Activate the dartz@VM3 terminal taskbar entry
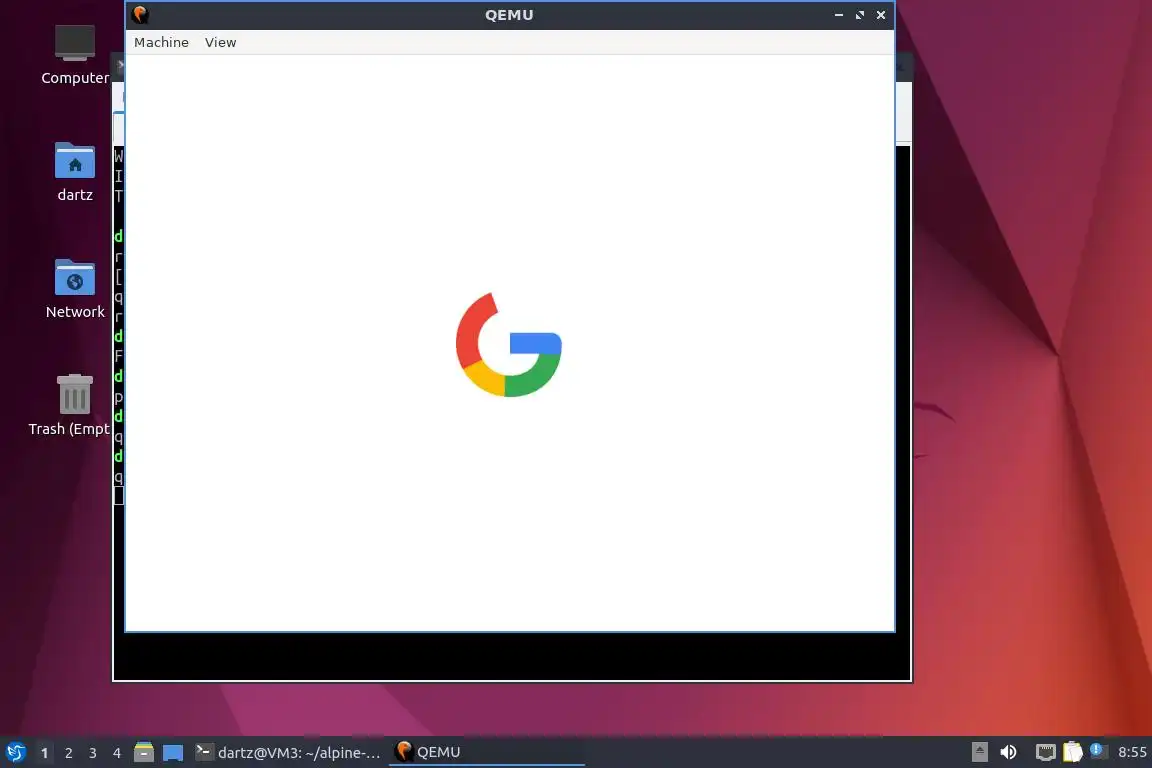The height and width of the screenshot is (768, 1152). (289, 752)
